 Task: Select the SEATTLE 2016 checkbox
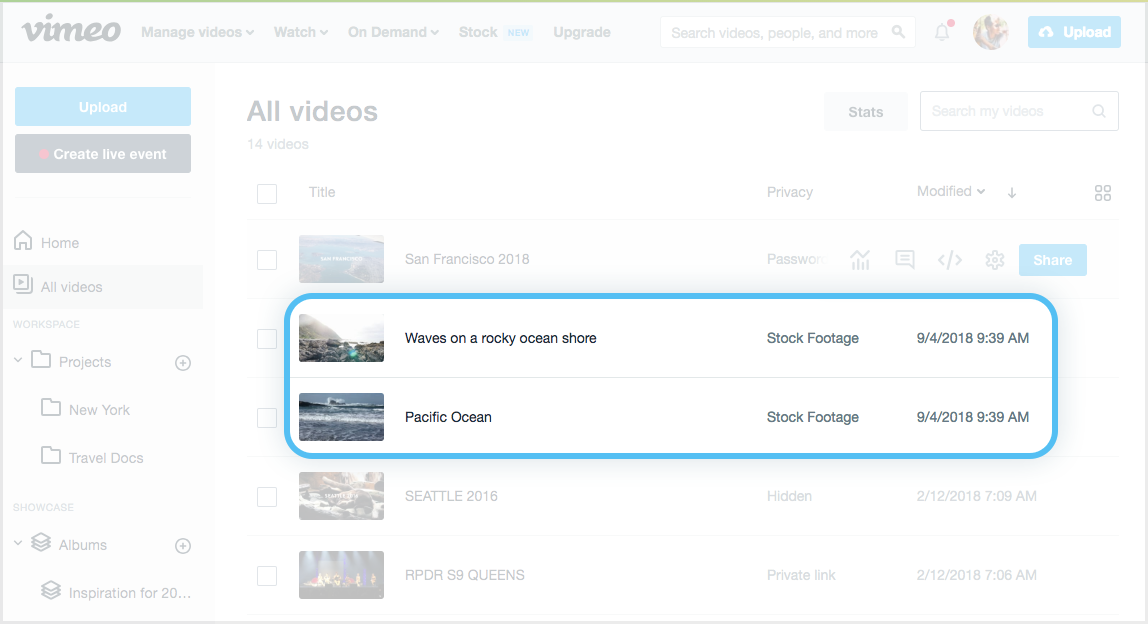pos(267,497)
